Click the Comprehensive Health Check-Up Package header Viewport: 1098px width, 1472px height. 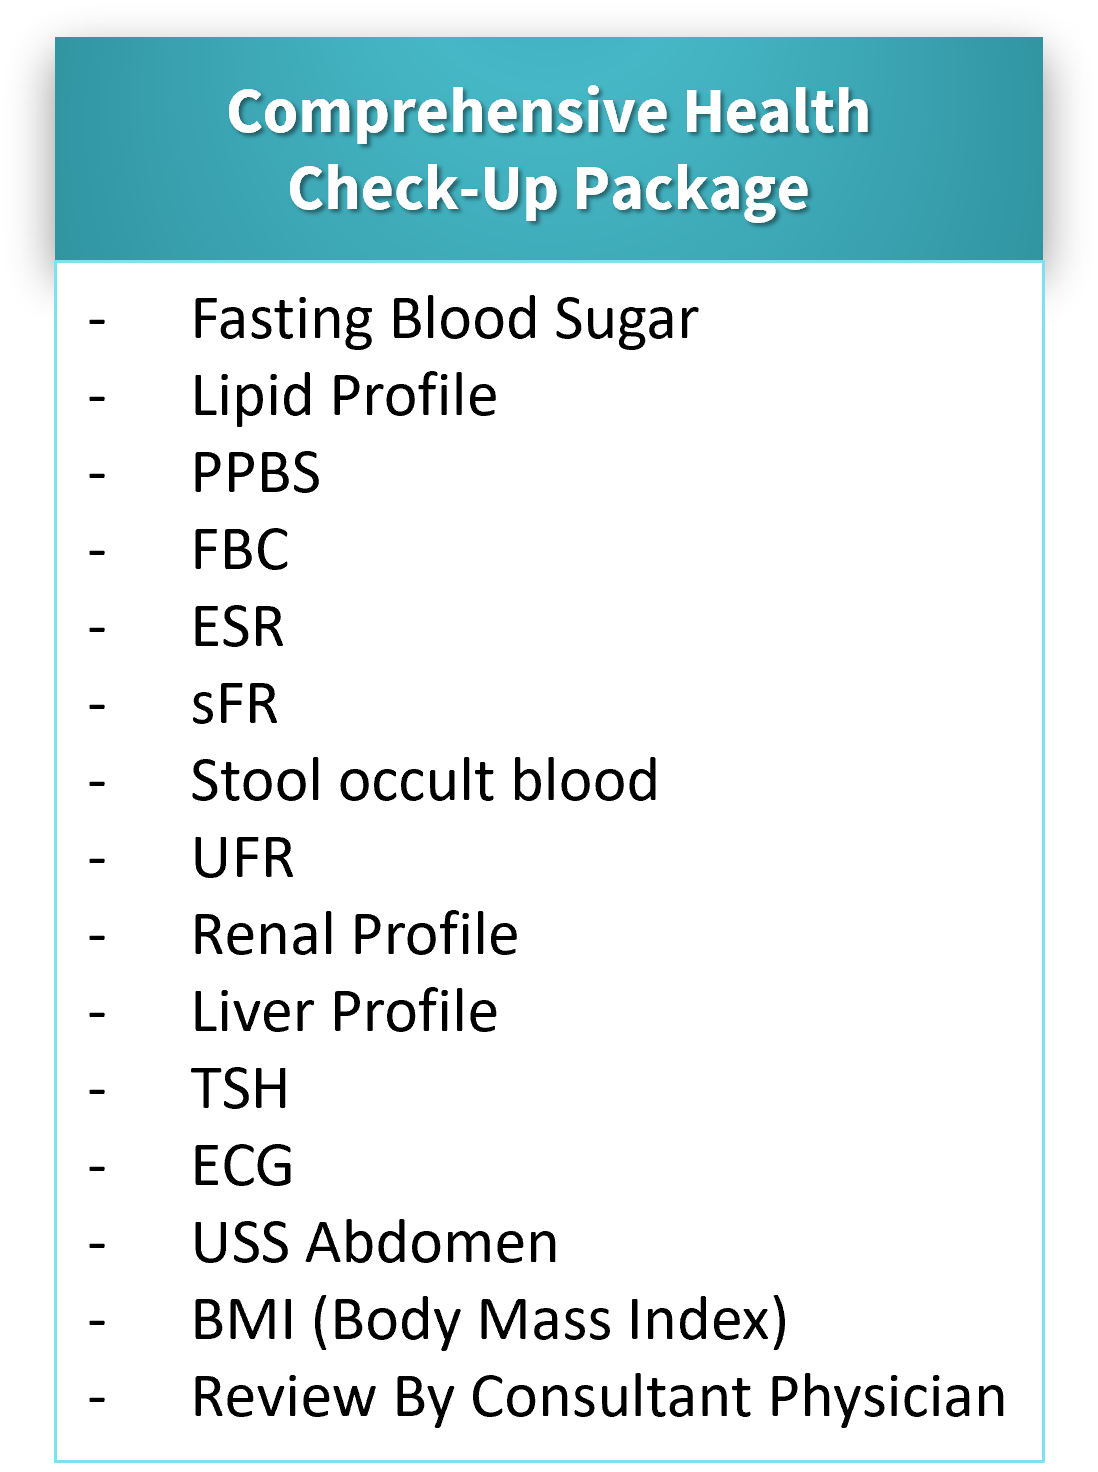549,150
